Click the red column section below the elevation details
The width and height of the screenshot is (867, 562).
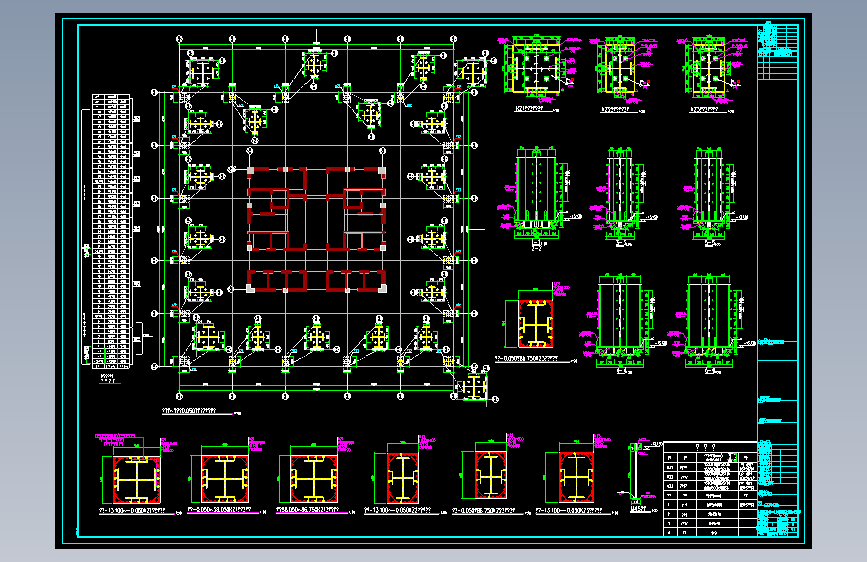pyautogui.click(x=535, y=324)
